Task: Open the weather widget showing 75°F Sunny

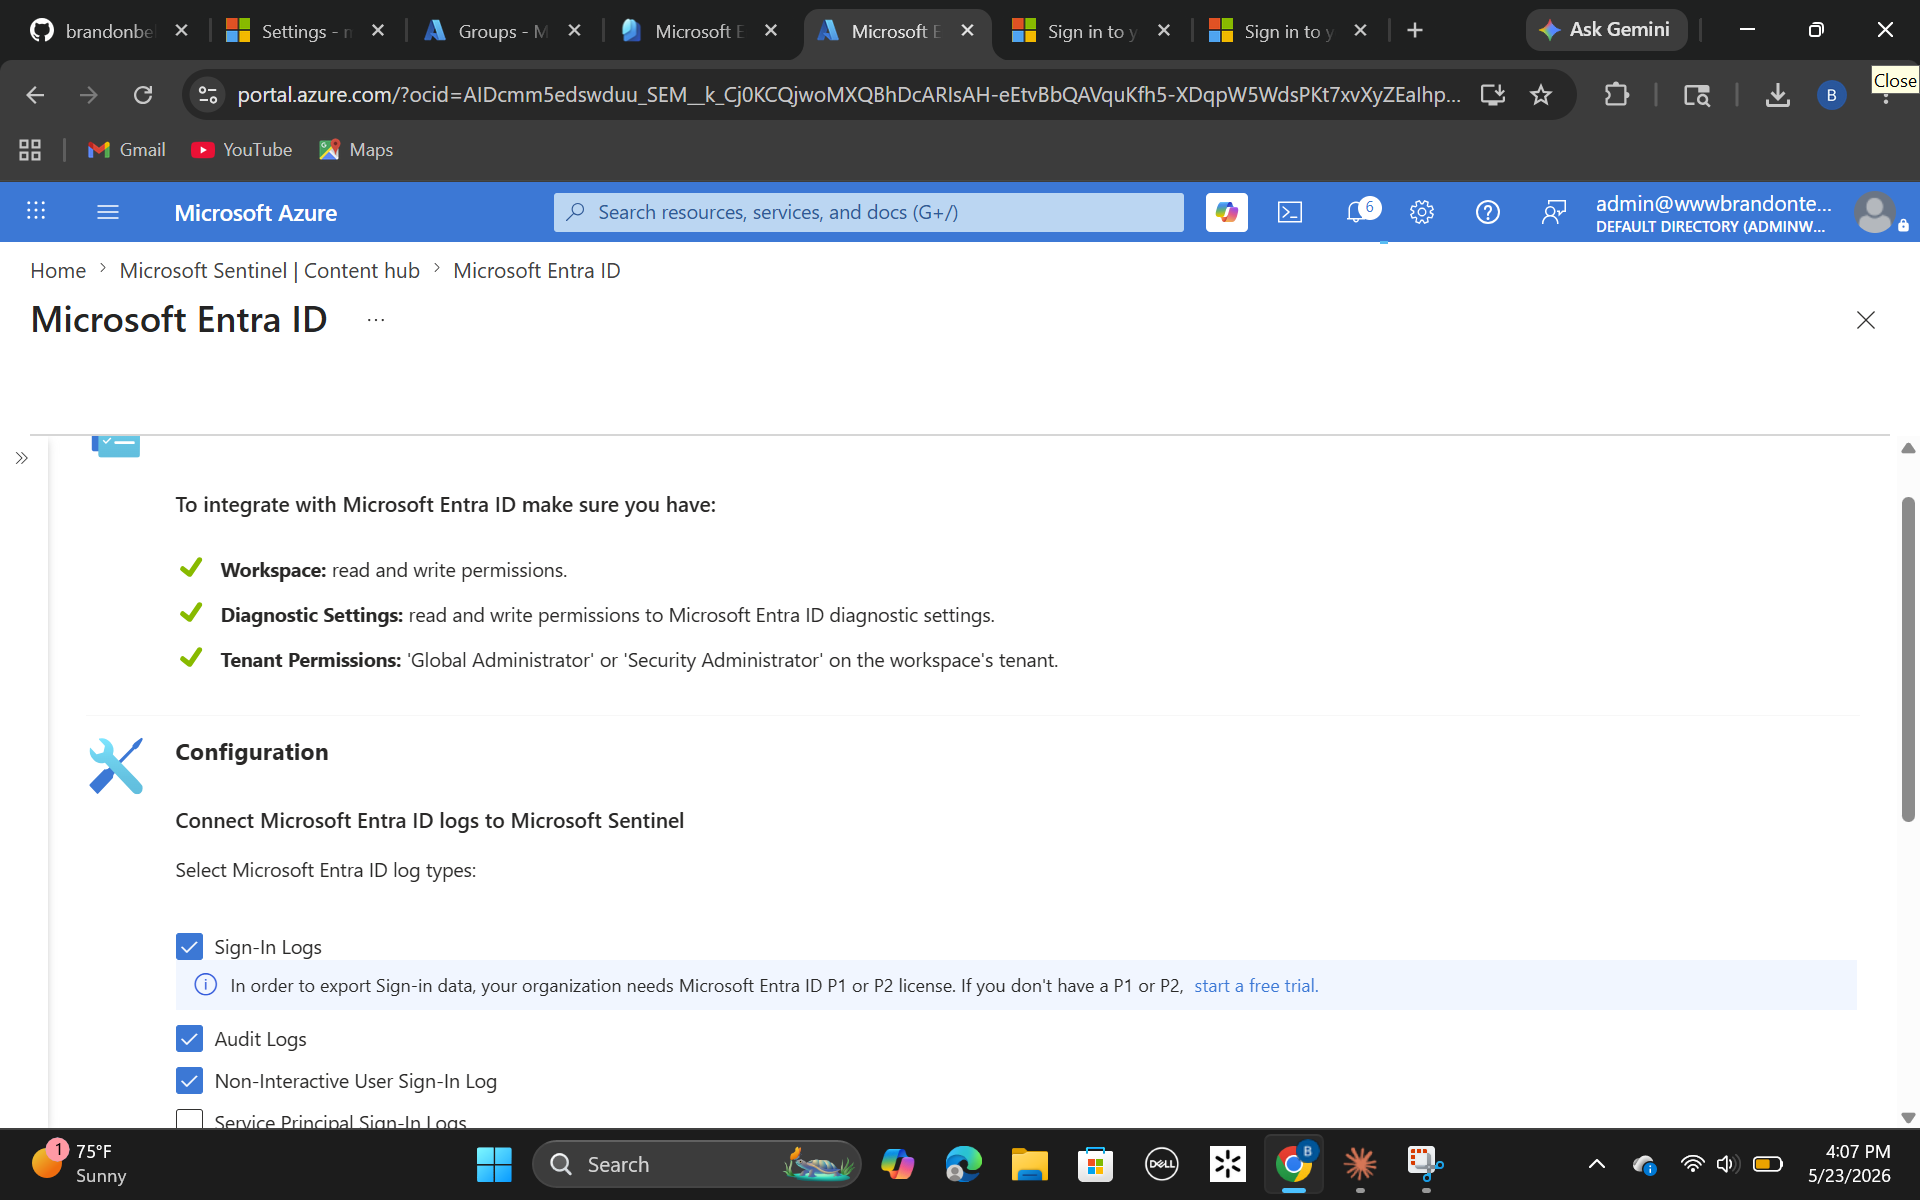Action: [80, 1164]
